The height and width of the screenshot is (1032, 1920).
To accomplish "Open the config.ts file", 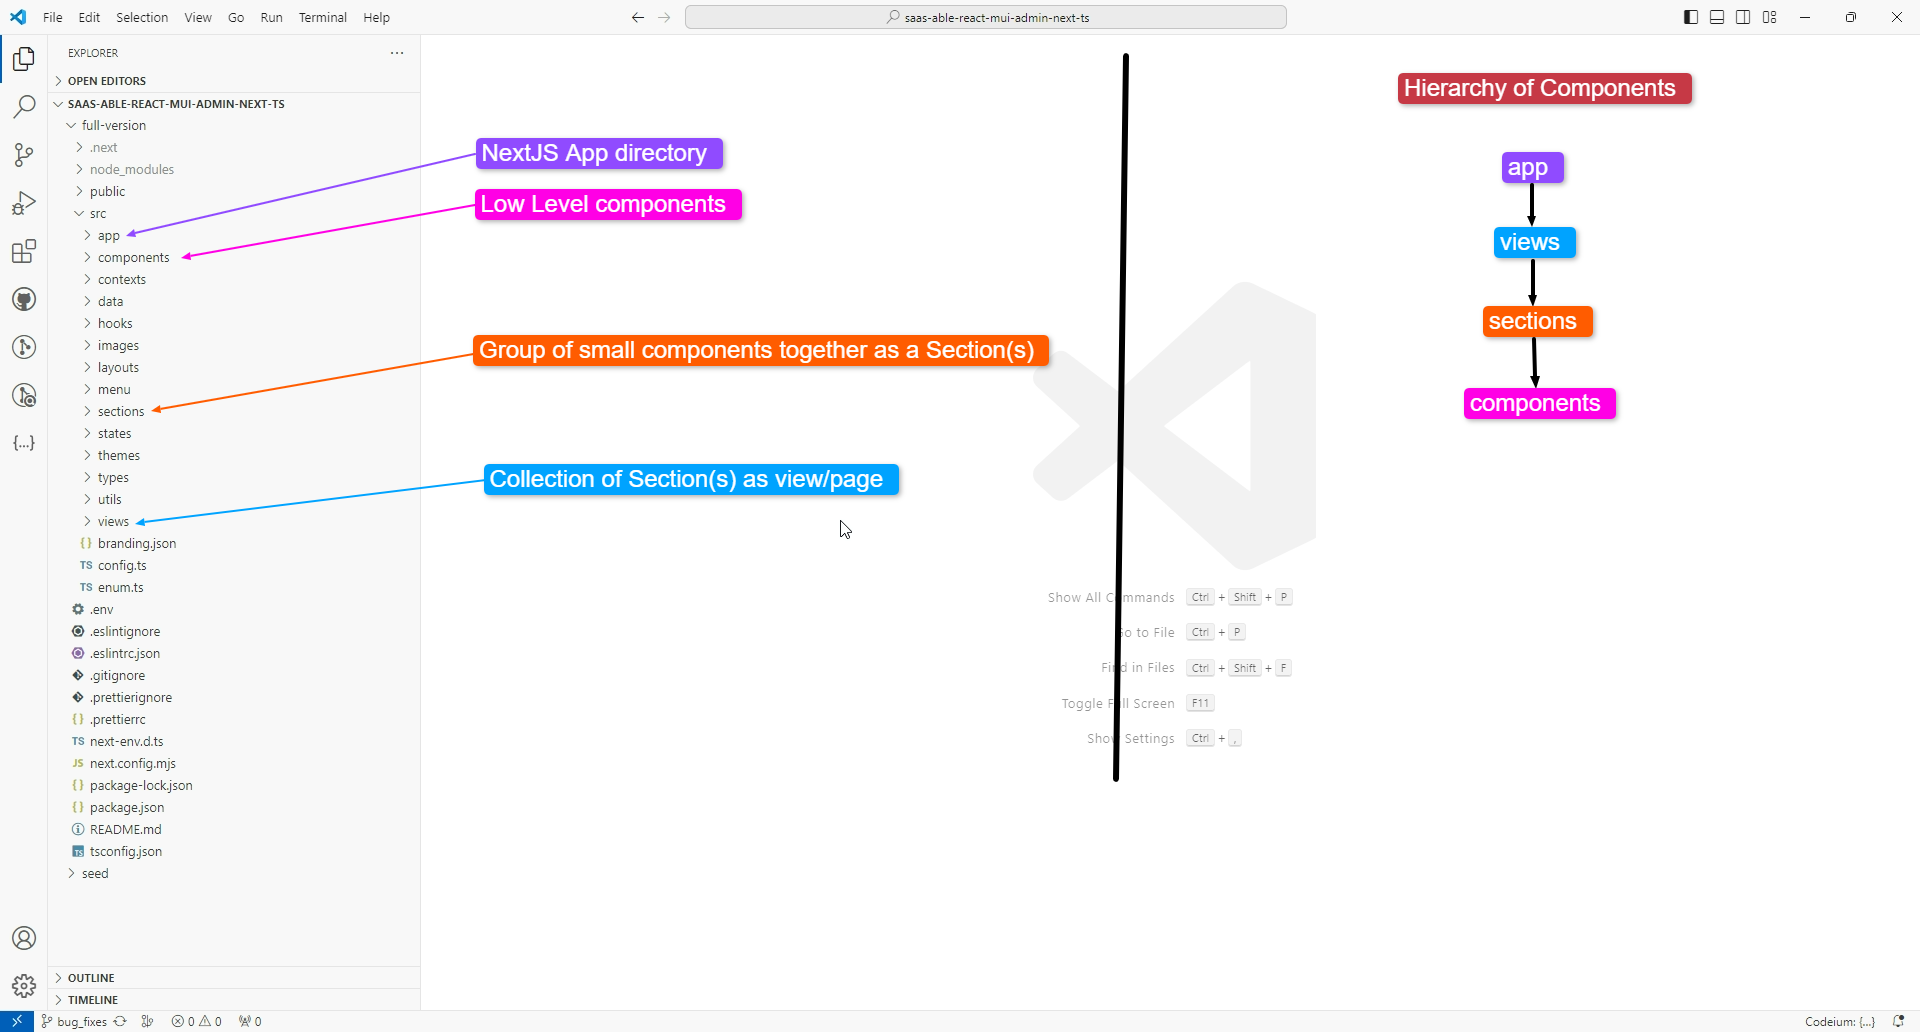I will pos(234,566).
